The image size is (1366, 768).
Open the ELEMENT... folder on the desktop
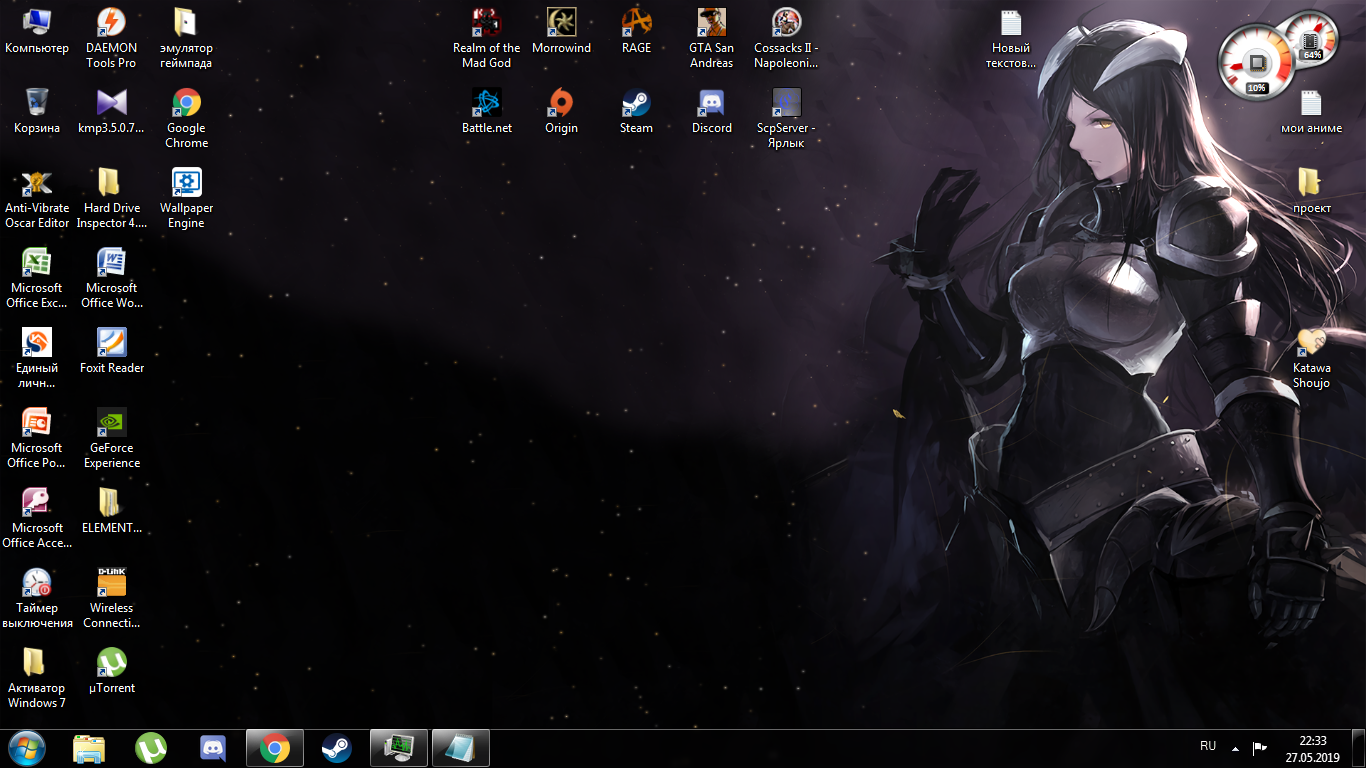pos(111,511)
